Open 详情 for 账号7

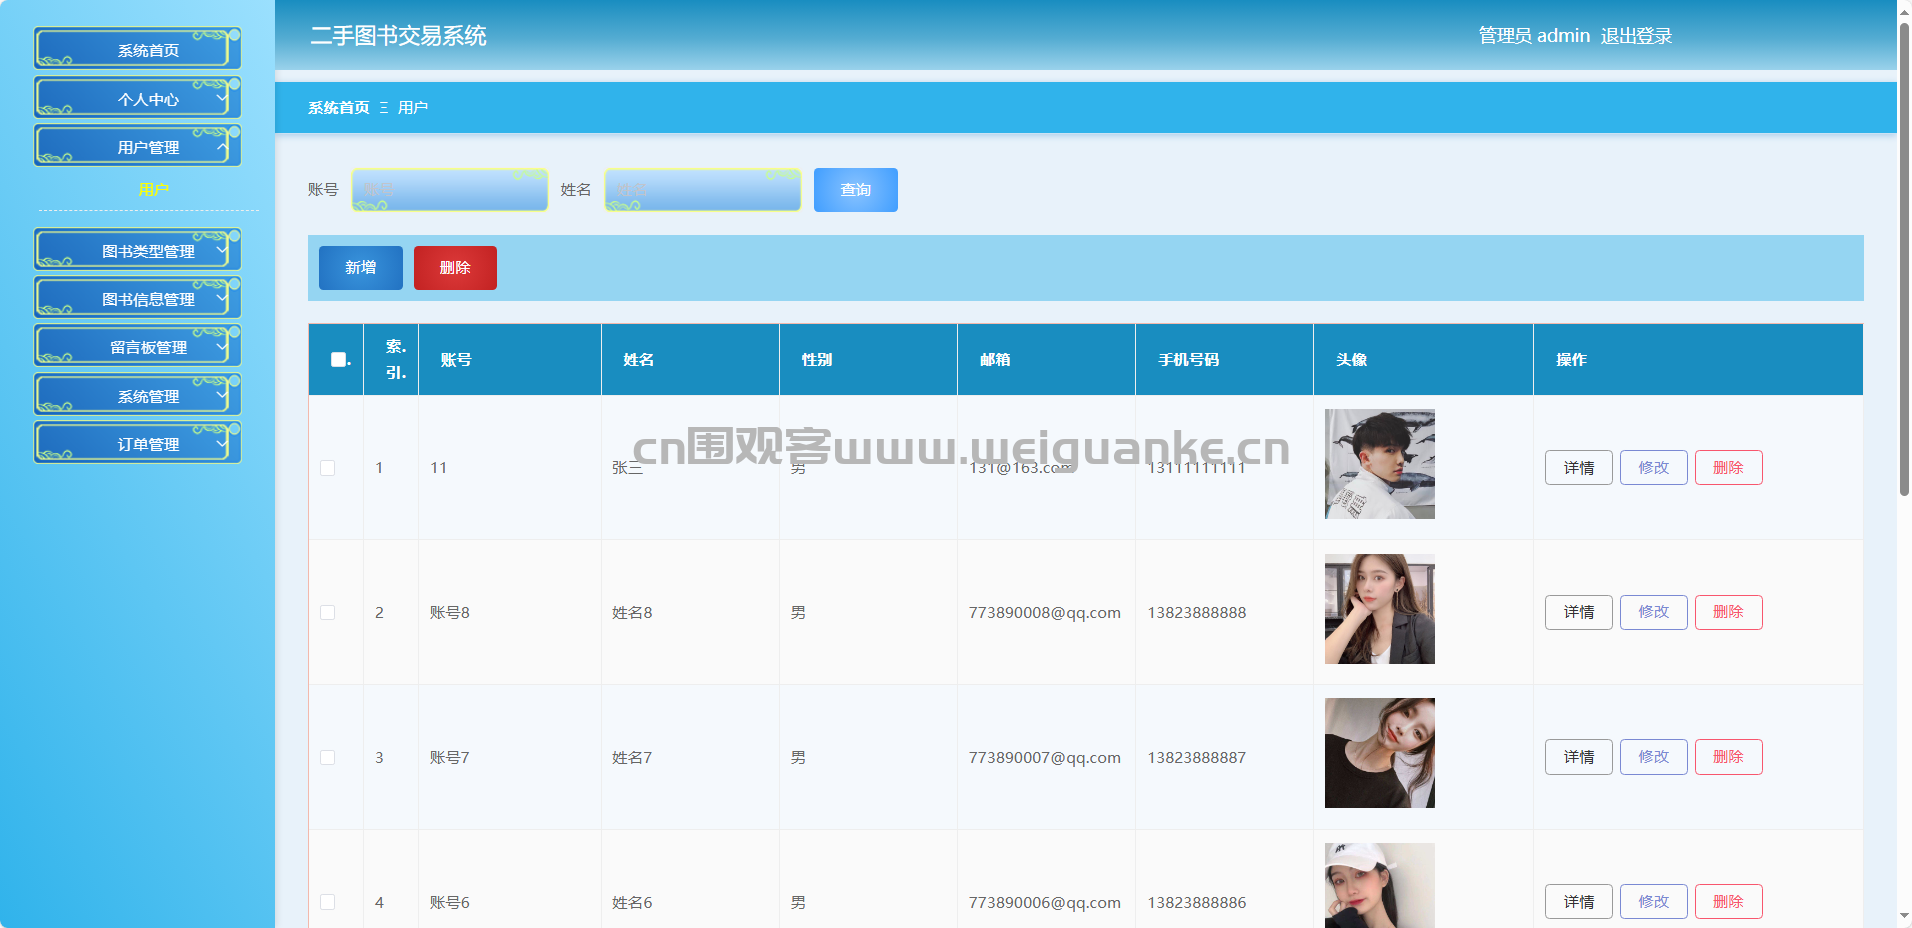pyautogui.click(x=1579, y=757)
